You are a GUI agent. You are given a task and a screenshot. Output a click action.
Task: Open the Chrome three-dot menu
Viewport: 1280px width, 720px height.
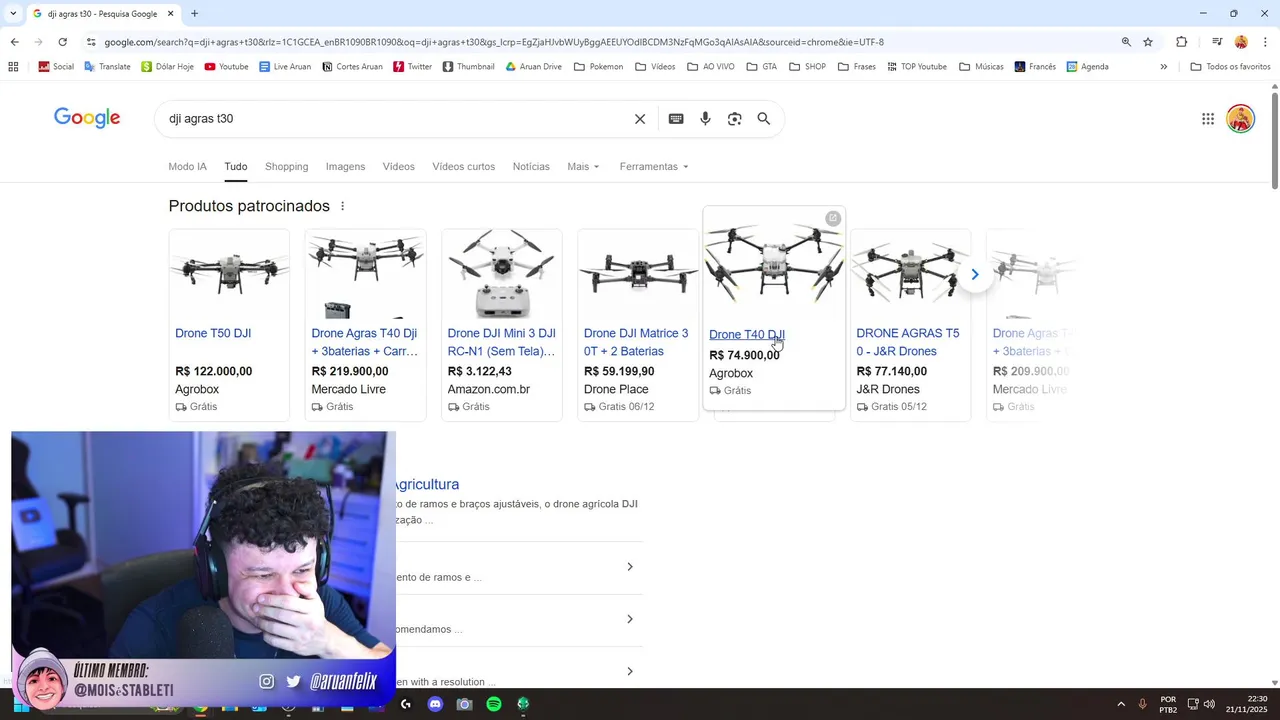[x=1265, y=42]
